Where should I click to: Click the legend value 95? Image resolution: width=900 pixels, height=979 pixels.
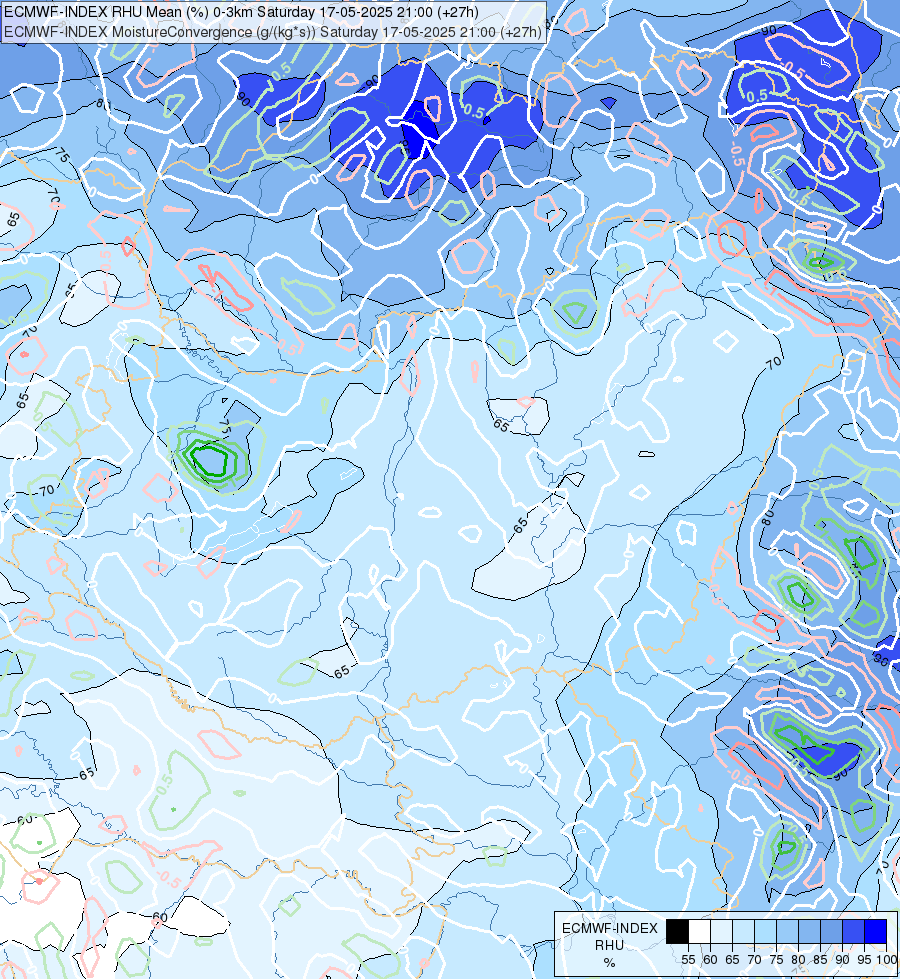coord(864,960)
